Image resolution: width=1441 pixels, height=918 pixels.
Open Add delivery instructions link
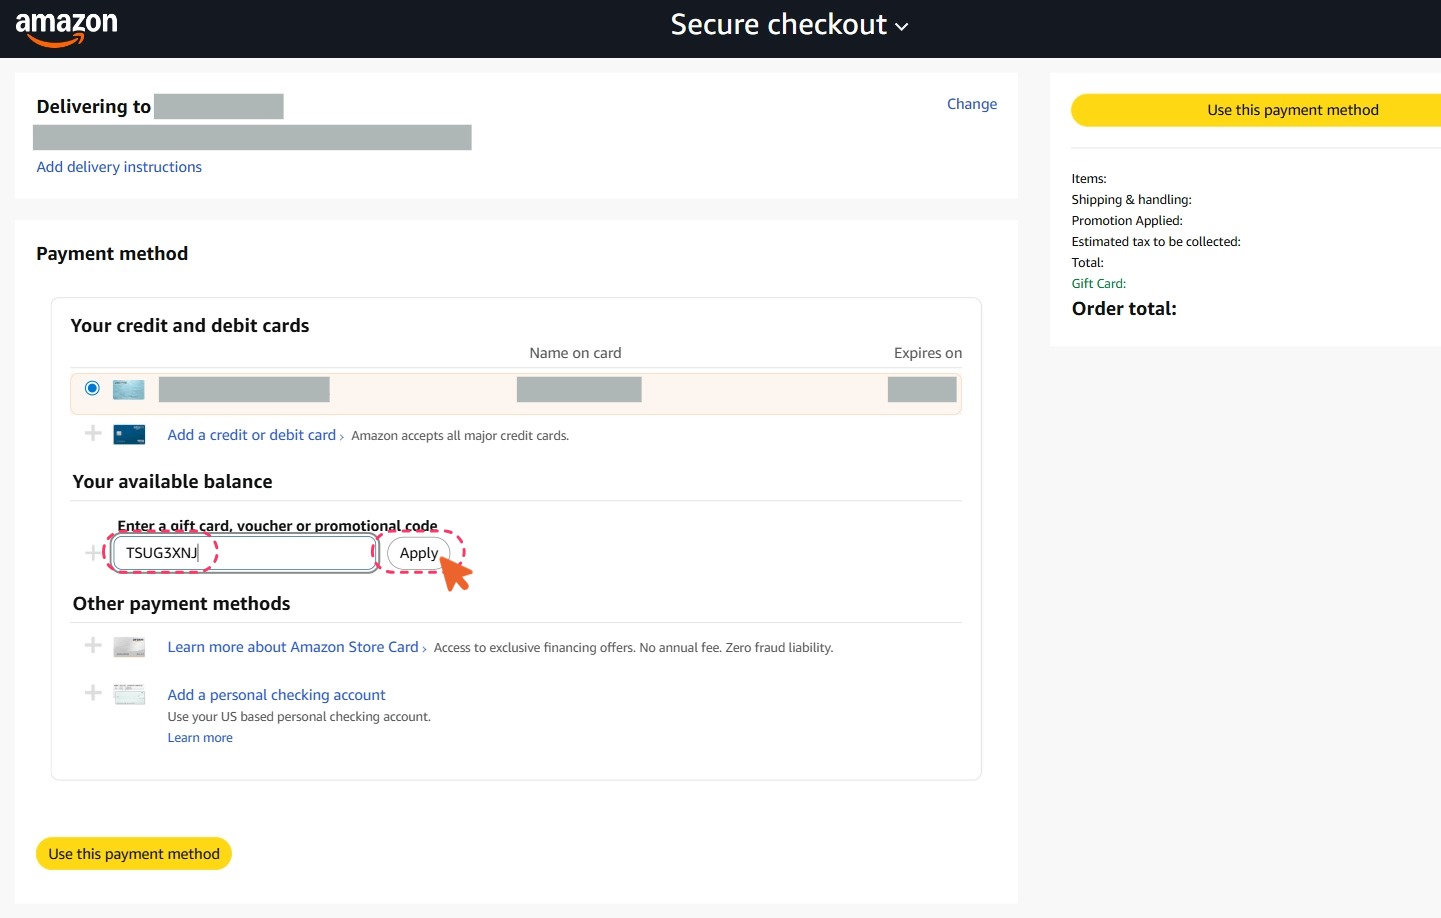click(x=119, y=167)
